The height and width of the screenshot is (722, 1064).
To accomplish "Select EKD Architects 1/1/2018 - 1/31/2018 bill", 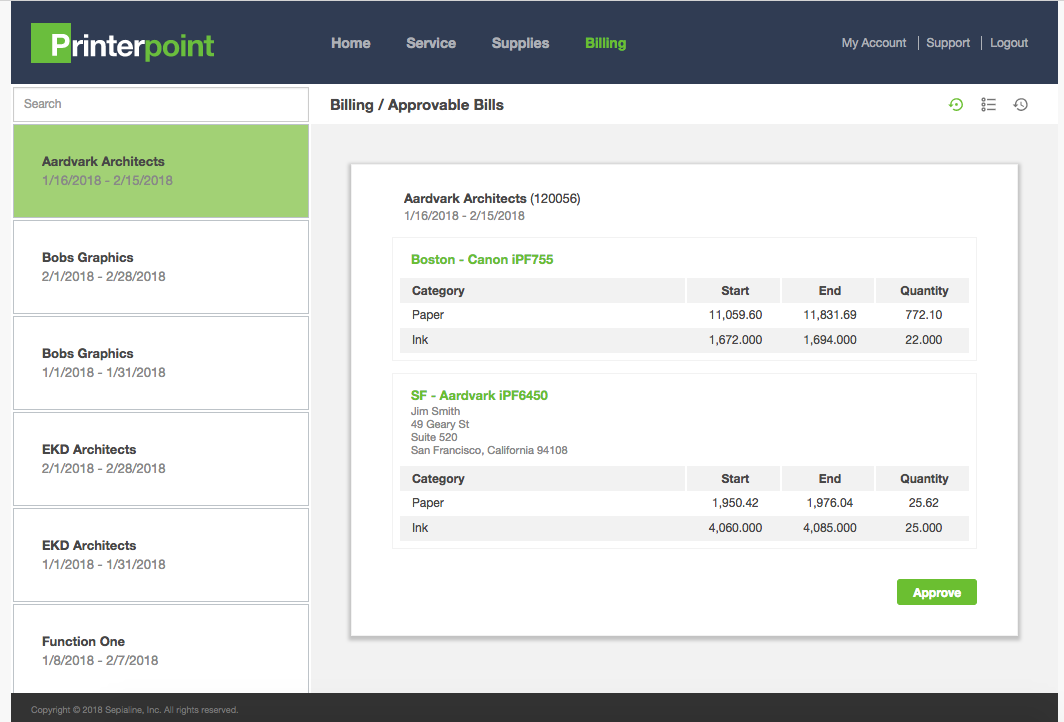I will point(161,555).
